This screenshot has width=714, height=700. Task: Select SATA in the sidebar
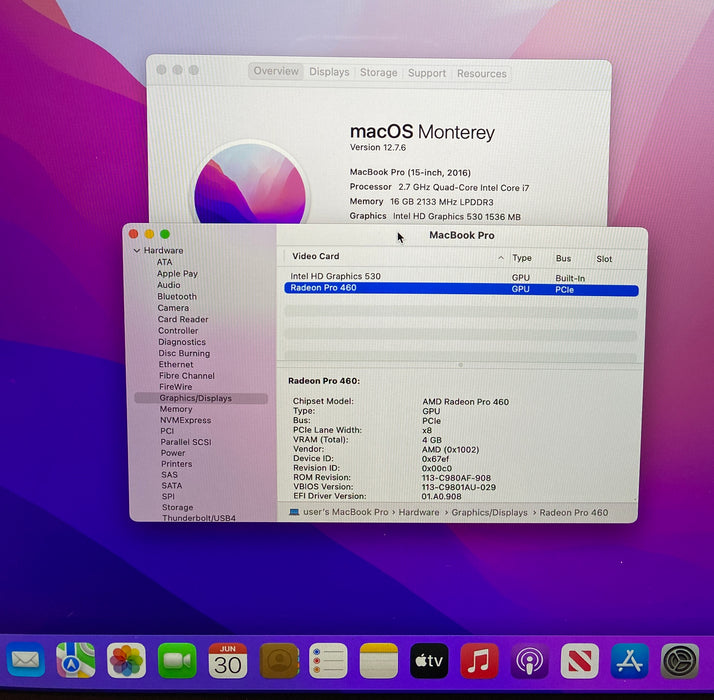point(172,485)
